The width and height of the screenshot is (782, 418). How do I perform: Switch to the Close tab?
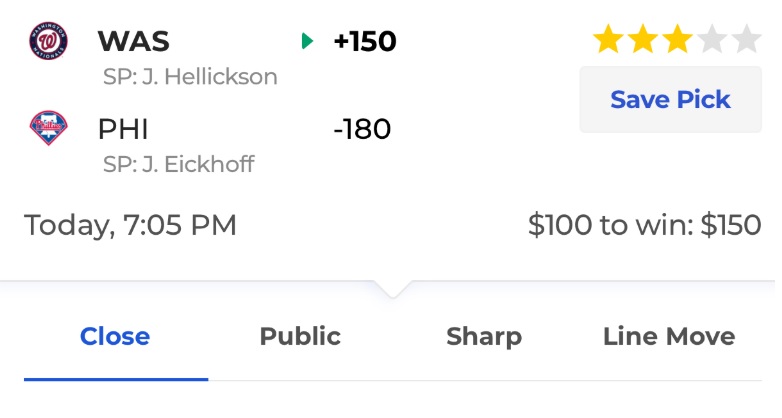point(115,336)
